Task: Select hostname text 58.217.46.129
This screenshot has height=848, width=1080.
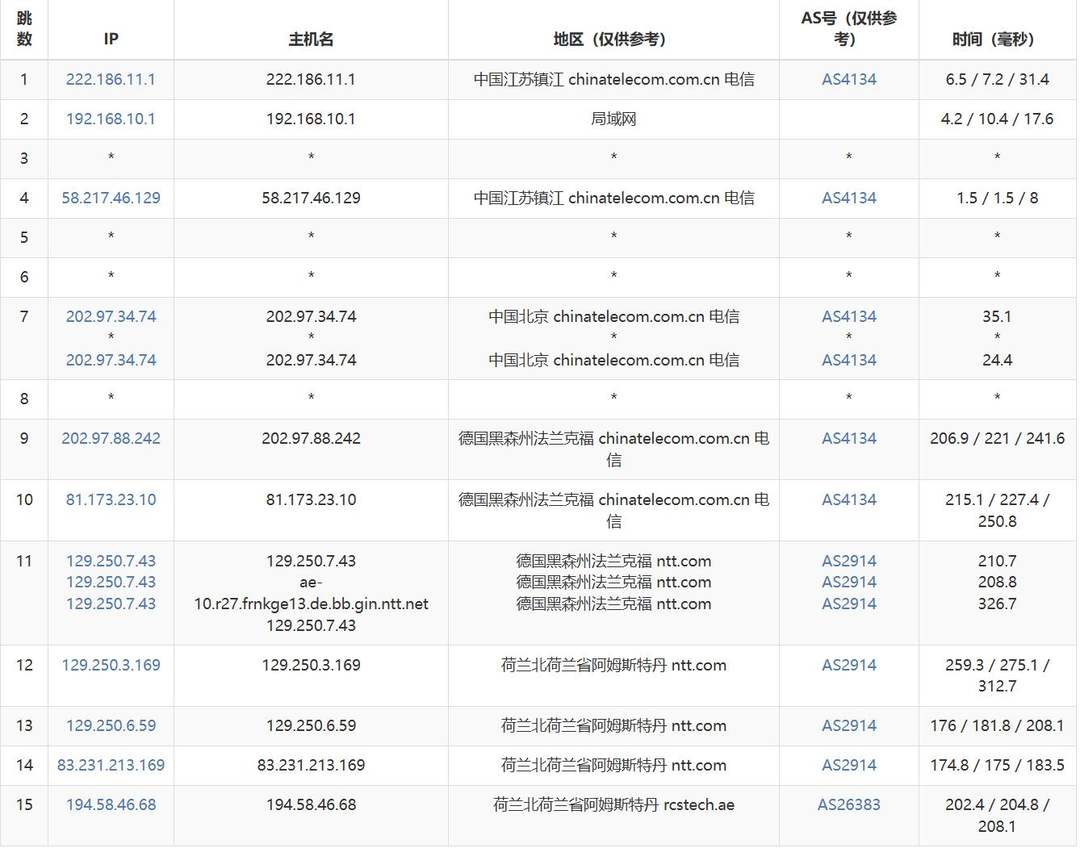Action: [311, 198]
